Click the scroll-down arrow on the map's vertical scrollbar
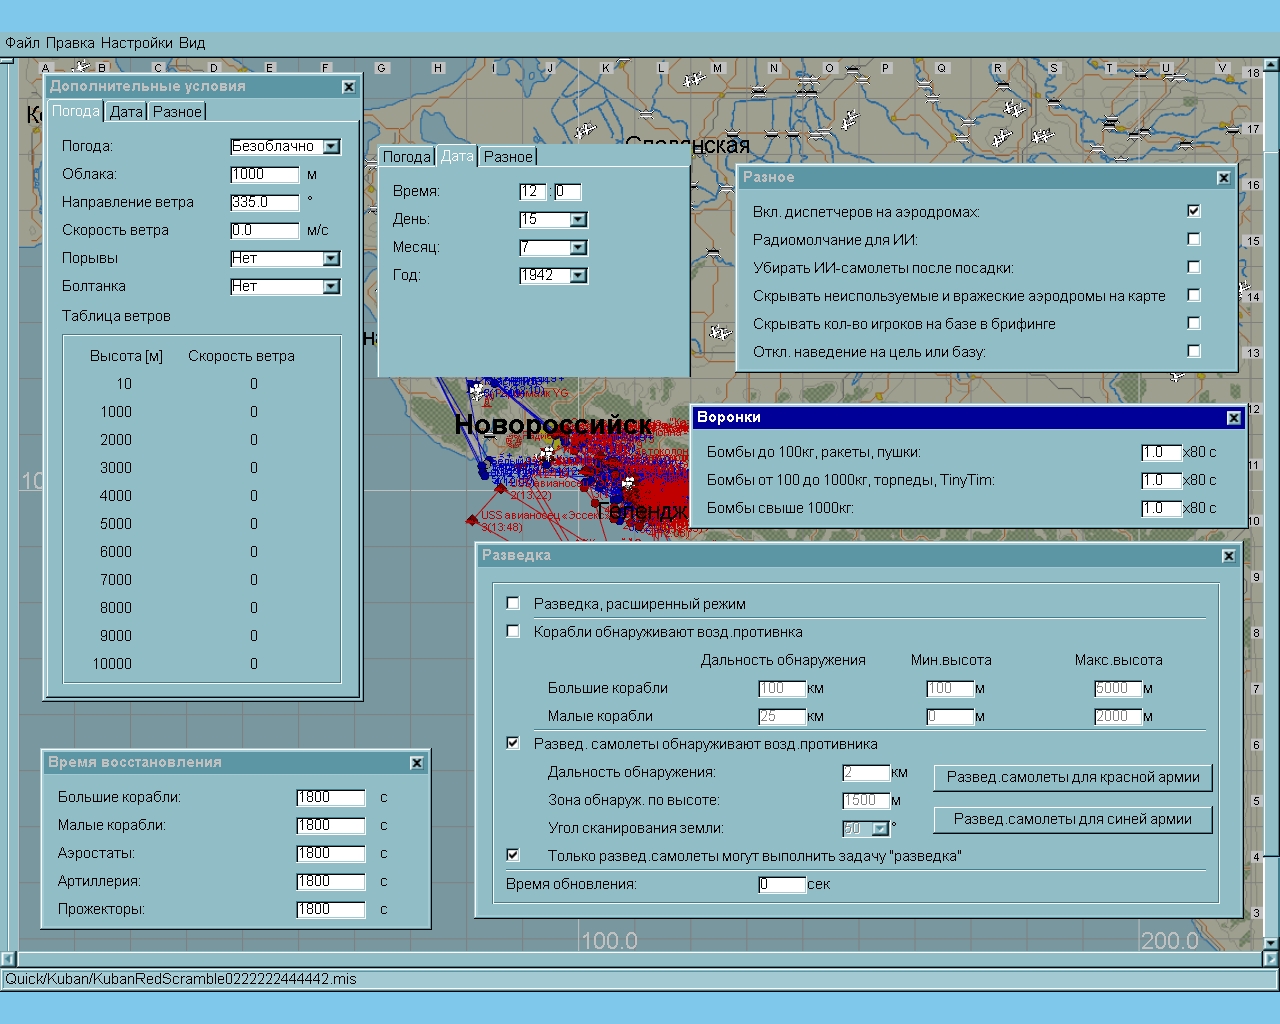Image resolution: width=1280 pixels, height=1024 pixels. point(1271,943)
